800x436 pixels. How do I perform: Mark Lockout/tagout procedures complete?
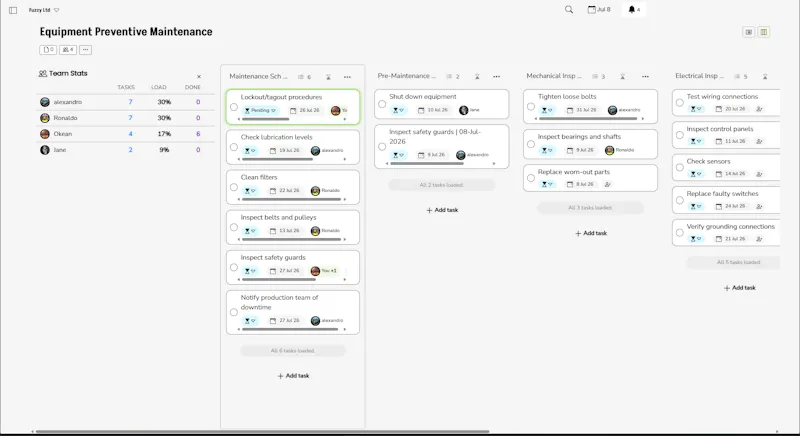click(234, 107)
